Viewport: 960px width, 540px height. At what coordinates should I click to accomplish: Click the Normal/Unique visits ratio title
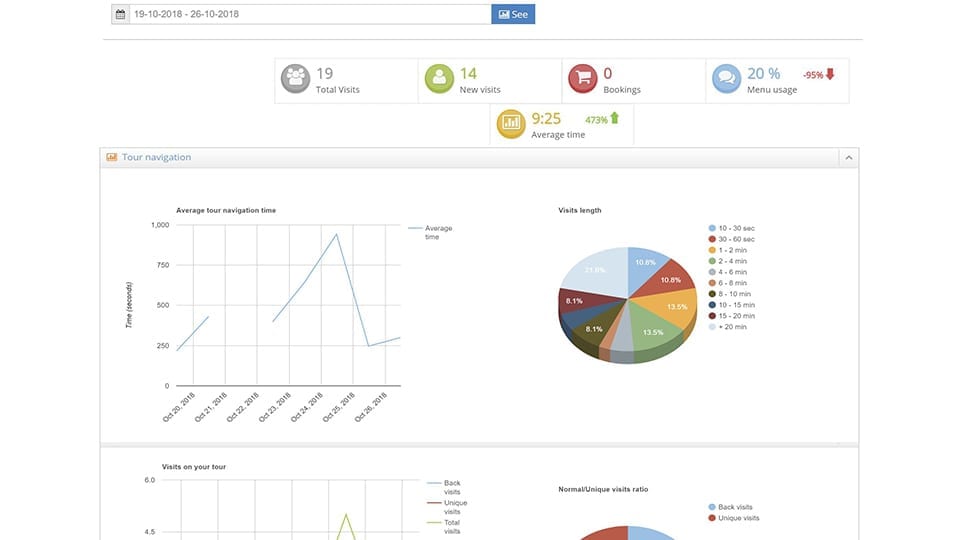pos(603,489)
